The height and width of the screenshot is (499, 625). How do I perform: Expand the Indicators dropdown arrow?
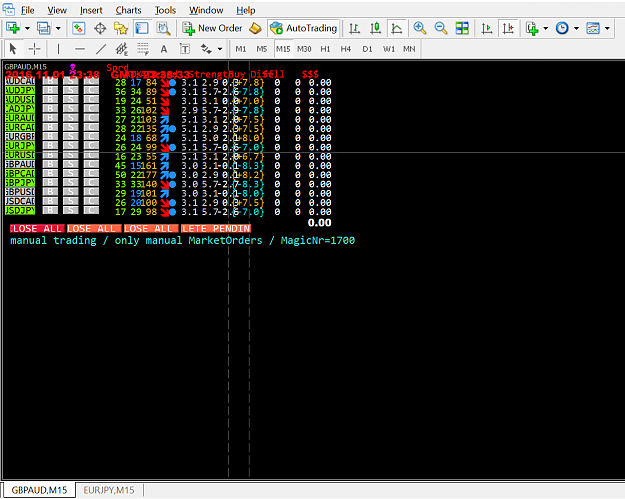pos(545,28)
